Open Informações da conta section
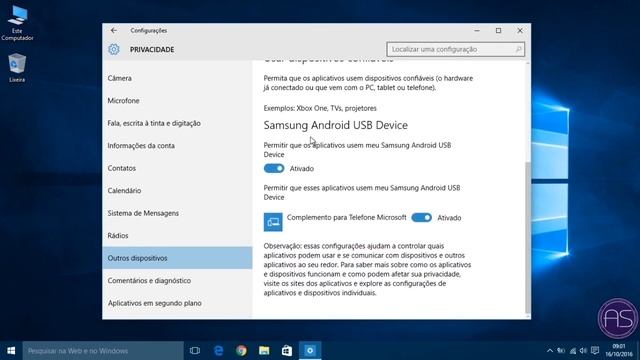The image size is (640, 360). pos(177,145)
